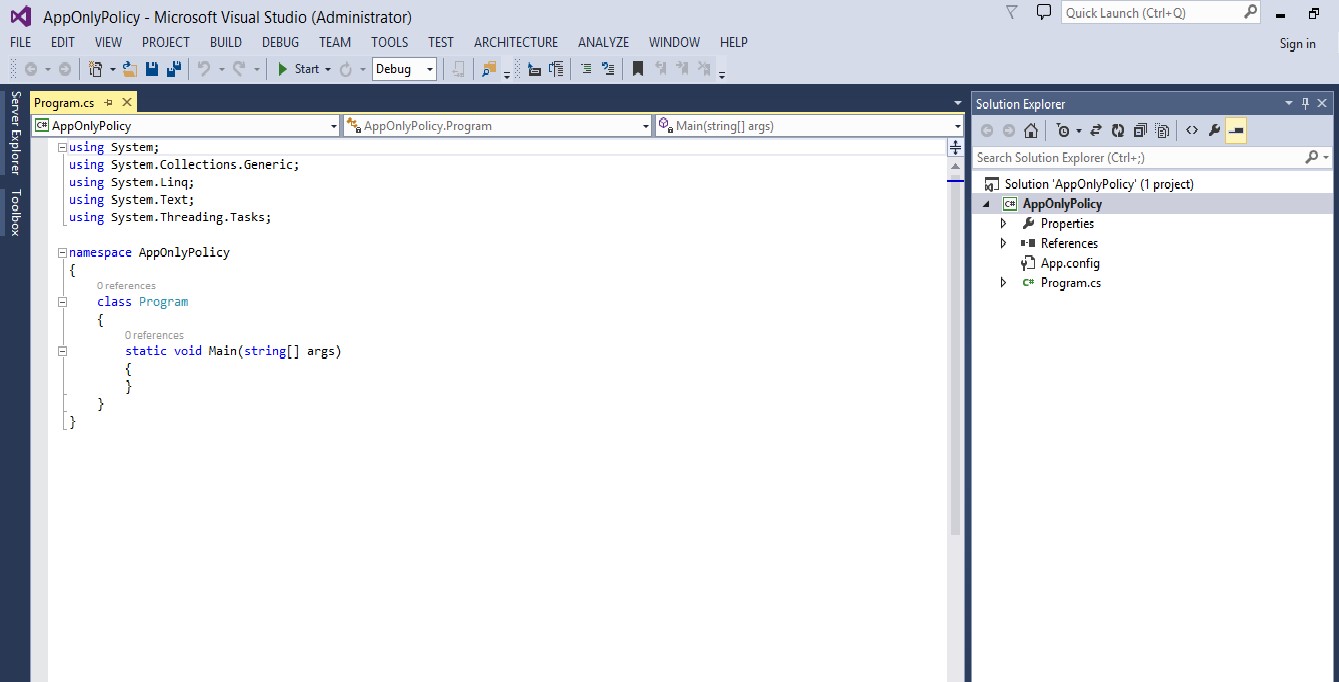
Task: Click the Undo arrow in the toolbar
Action: coord(204,69)
